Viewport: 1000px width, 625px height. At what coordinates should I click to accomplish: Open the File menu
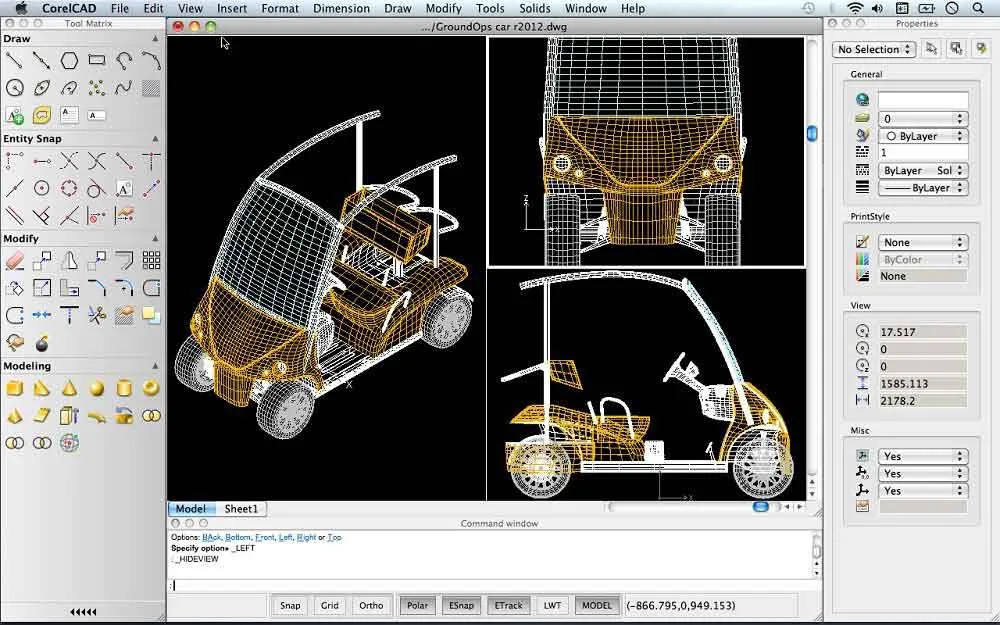point(119,8)
